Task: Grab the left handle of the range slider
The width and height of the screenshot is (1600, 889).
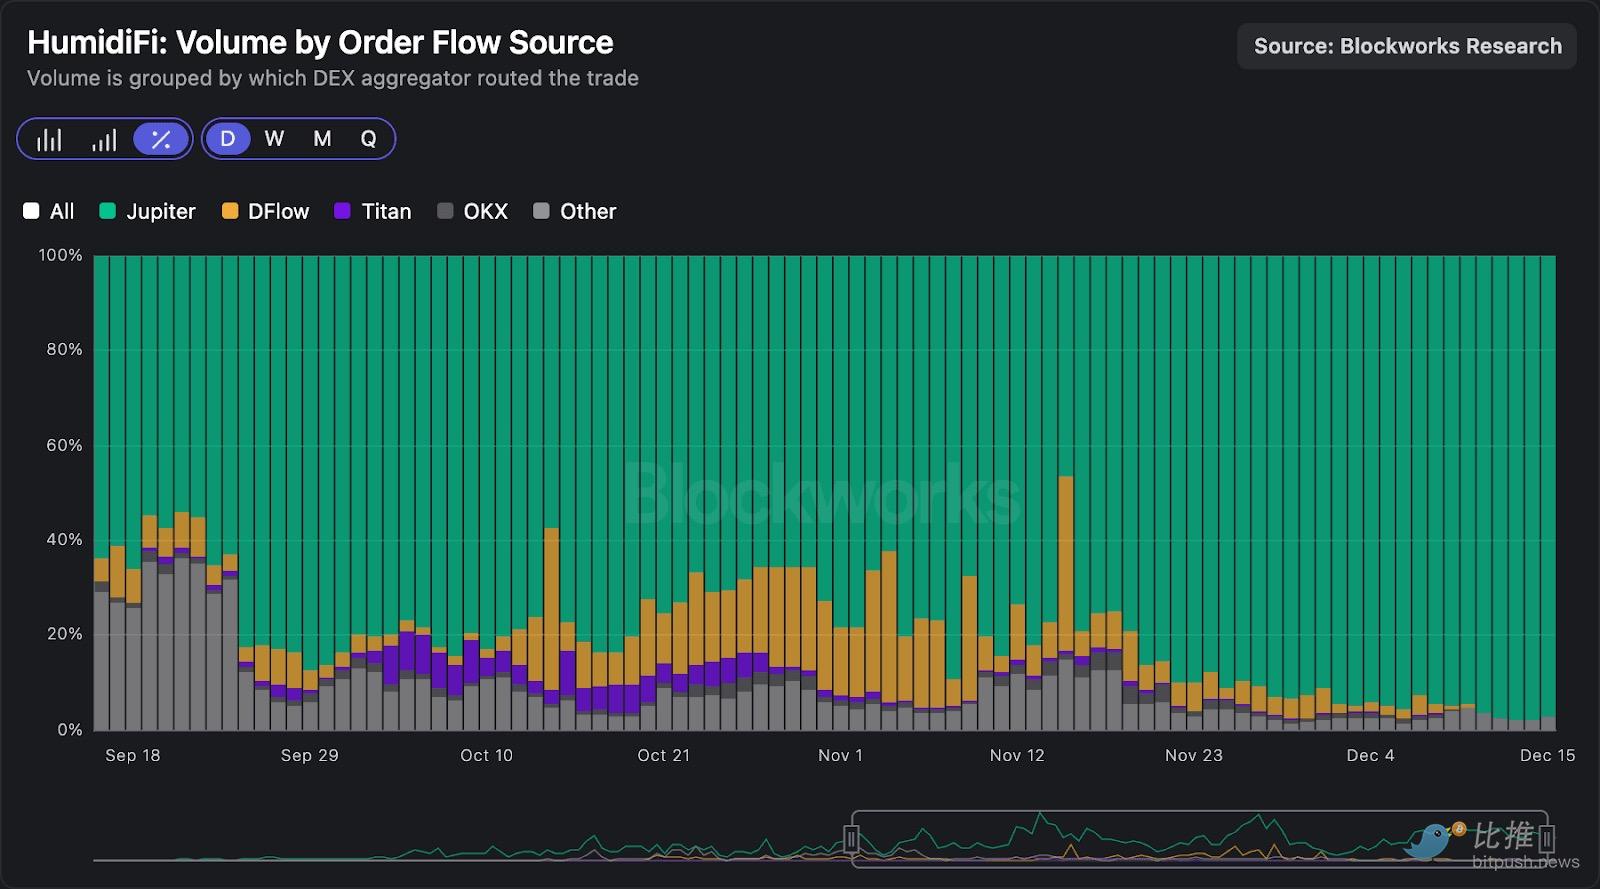Action: [852, 838]
